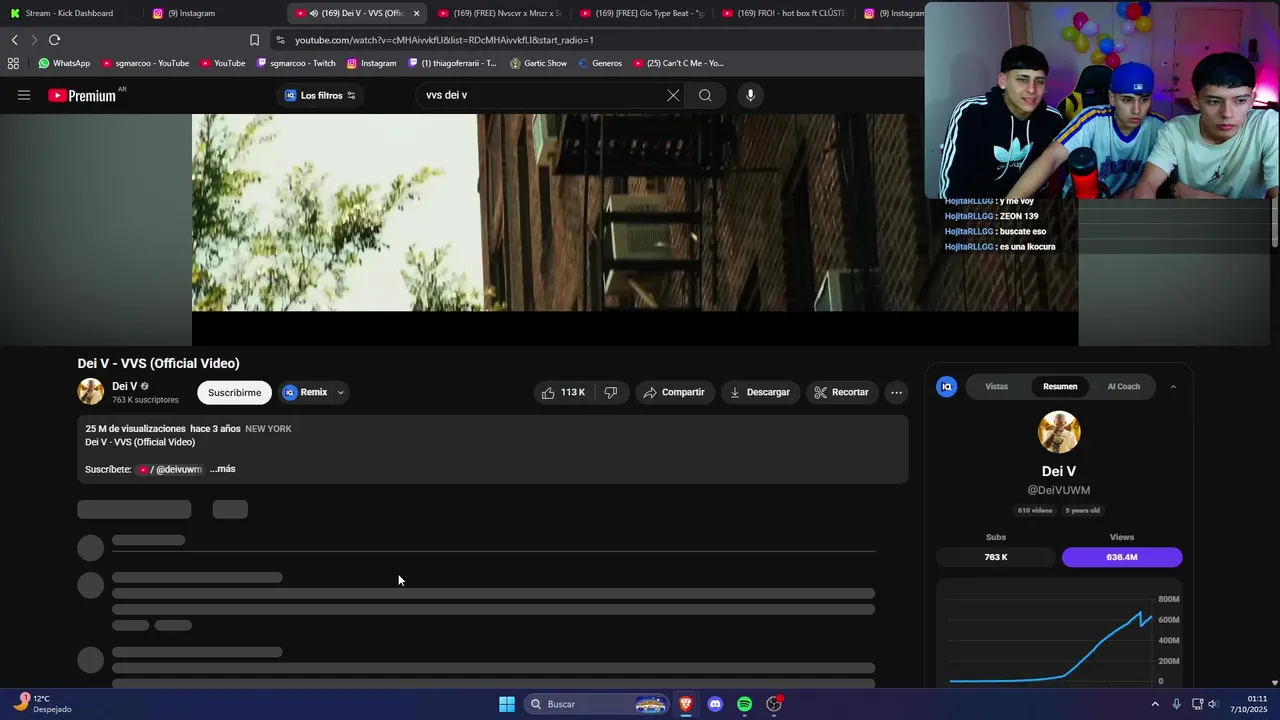
Task: Open the tray network icon
Action: (1197, 704)
